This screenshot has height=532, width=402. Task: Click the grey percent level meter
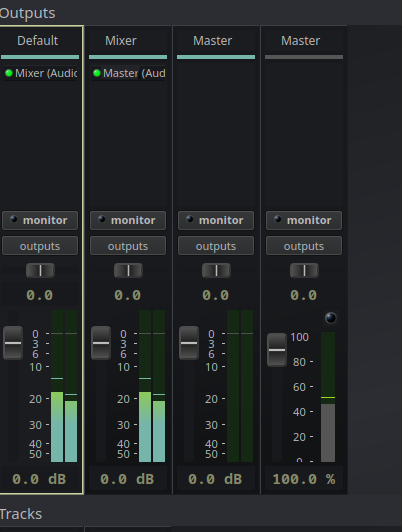pos(328,397)
